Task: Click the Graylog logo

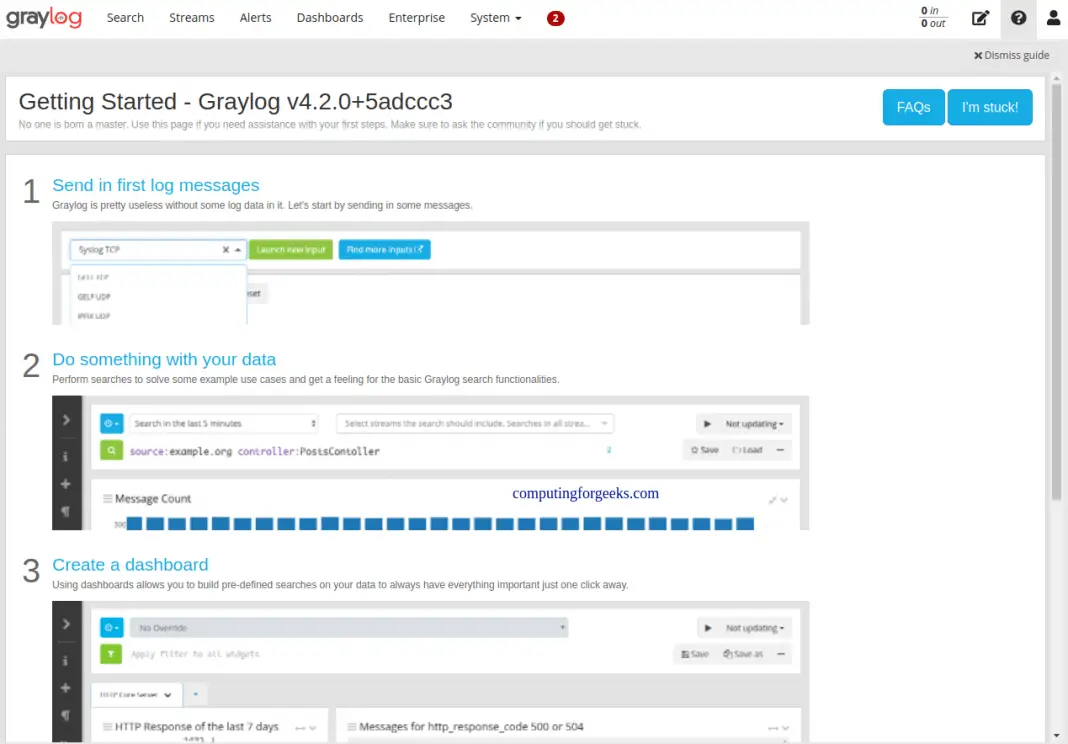Action: [x=44, y=17]
